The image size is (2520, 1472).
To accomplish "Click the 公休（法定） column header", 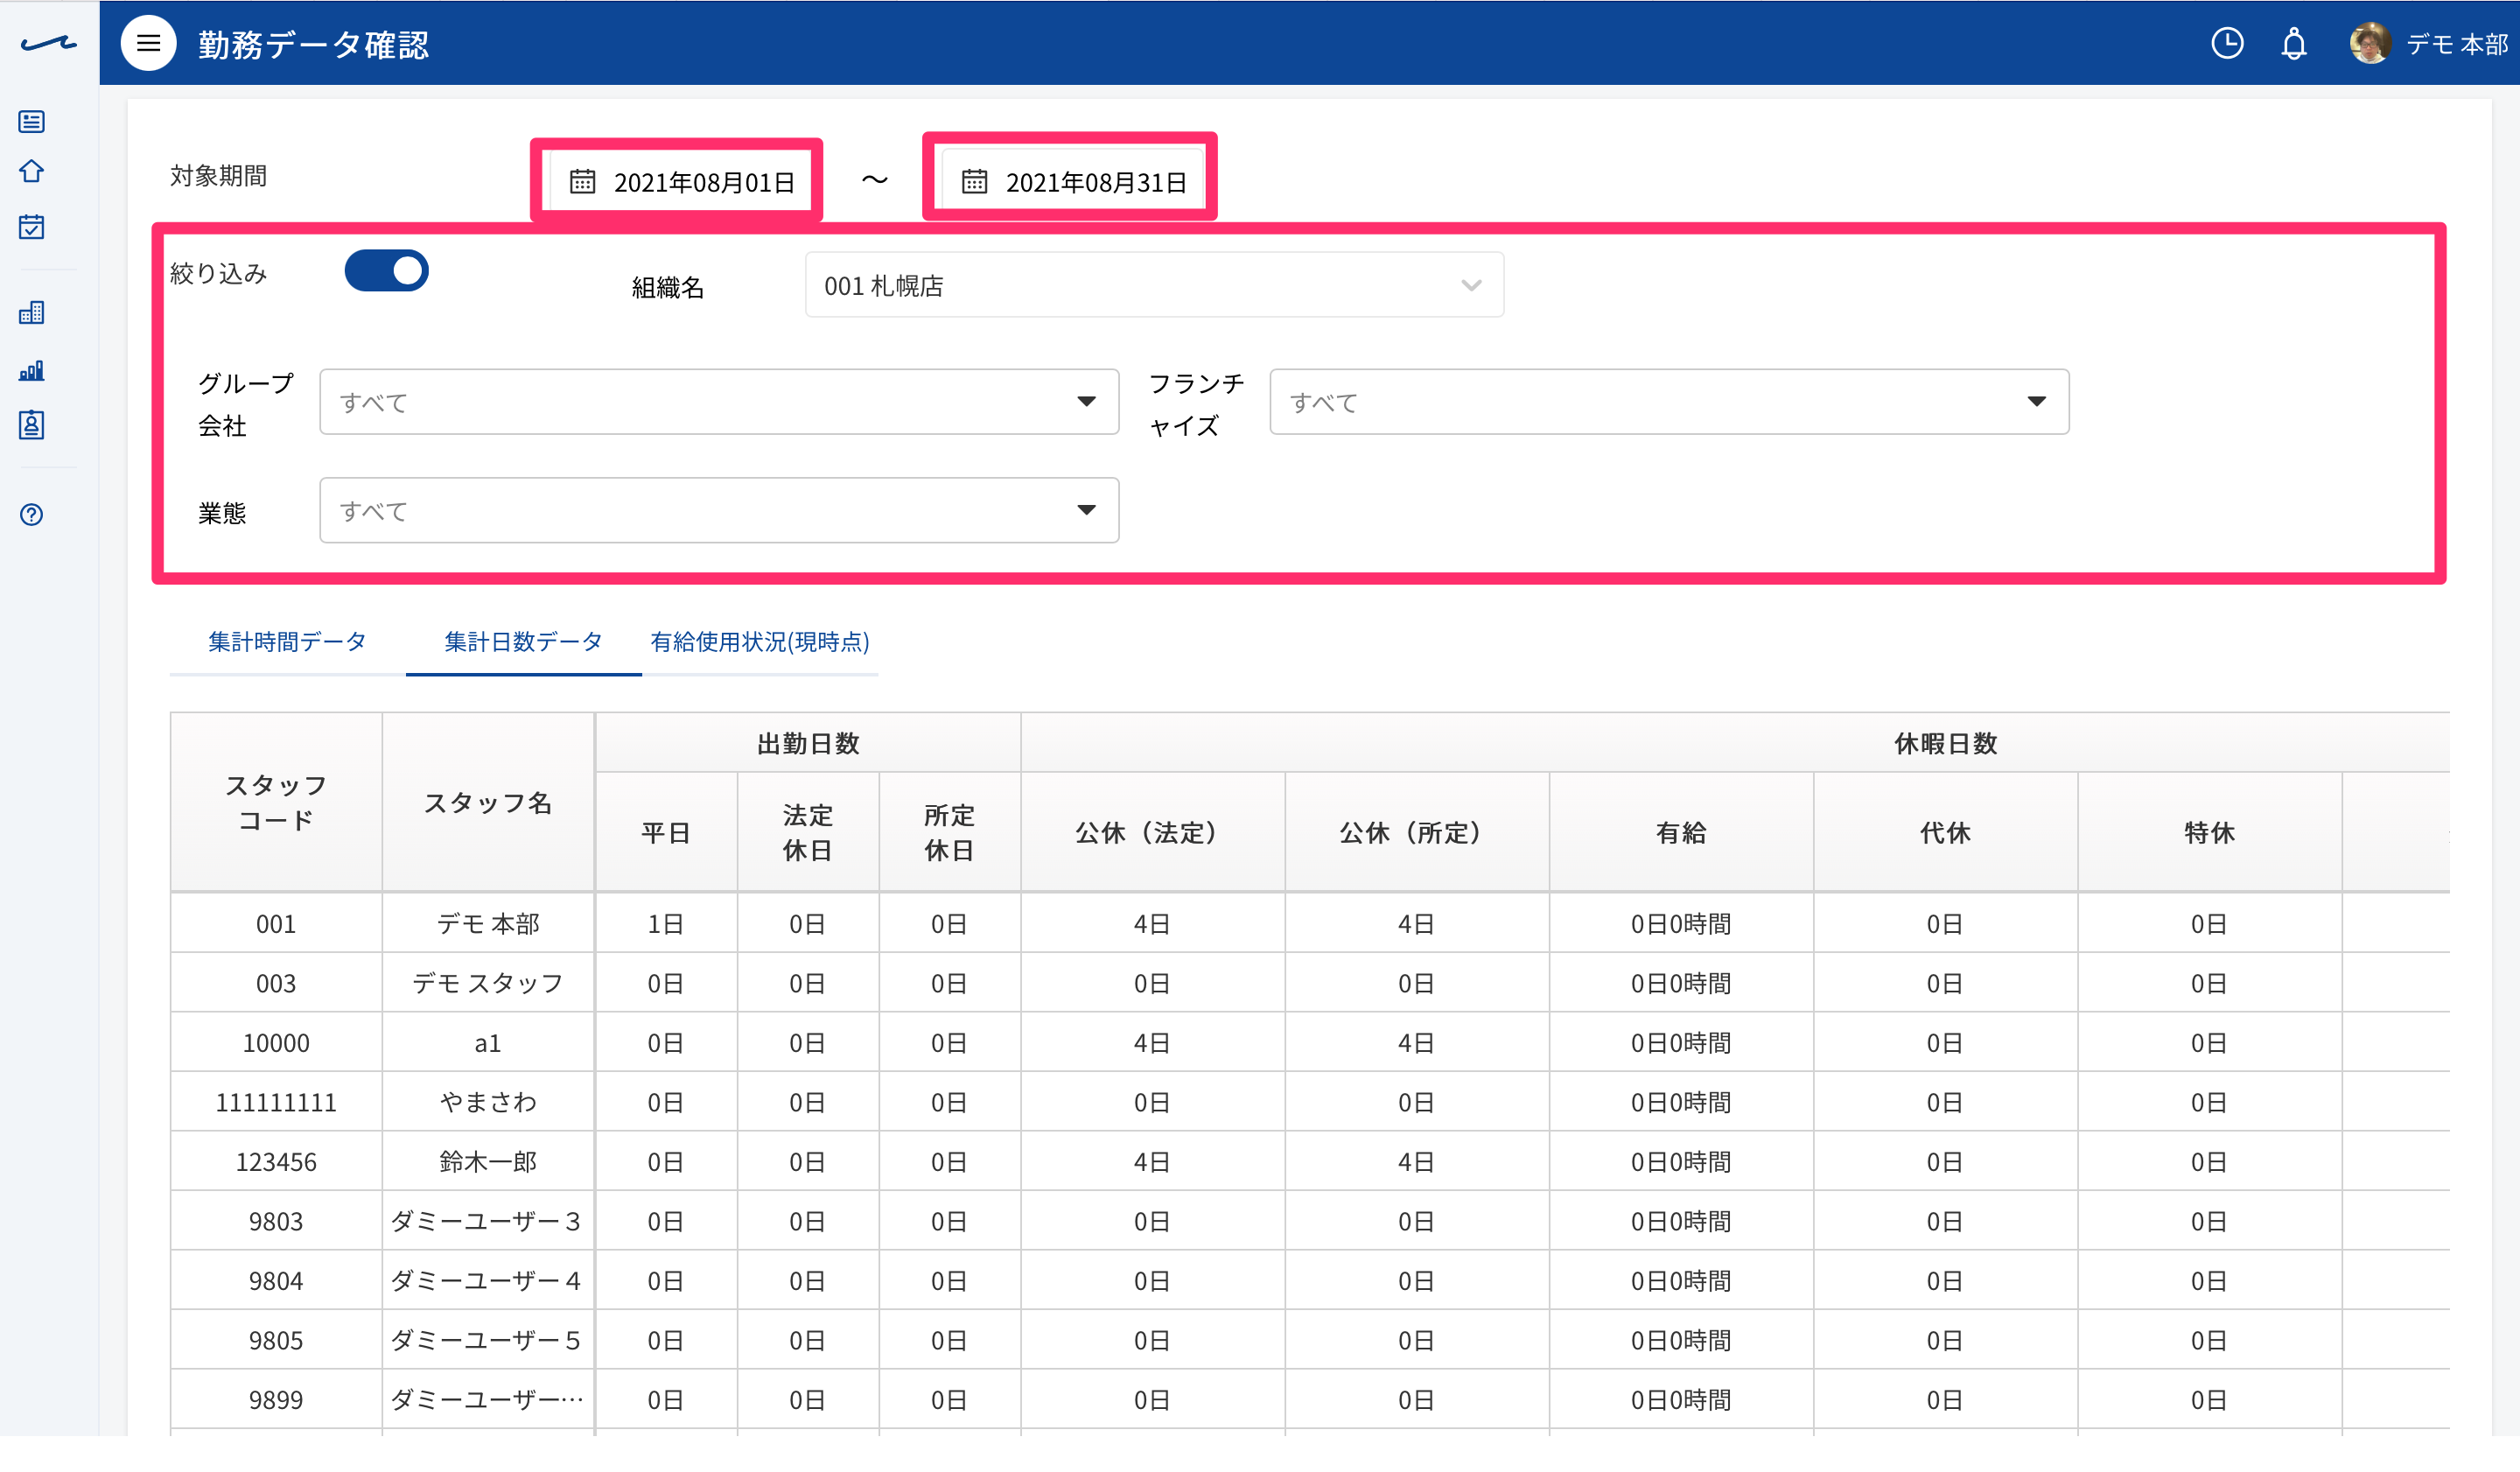I will (1152, 833).
